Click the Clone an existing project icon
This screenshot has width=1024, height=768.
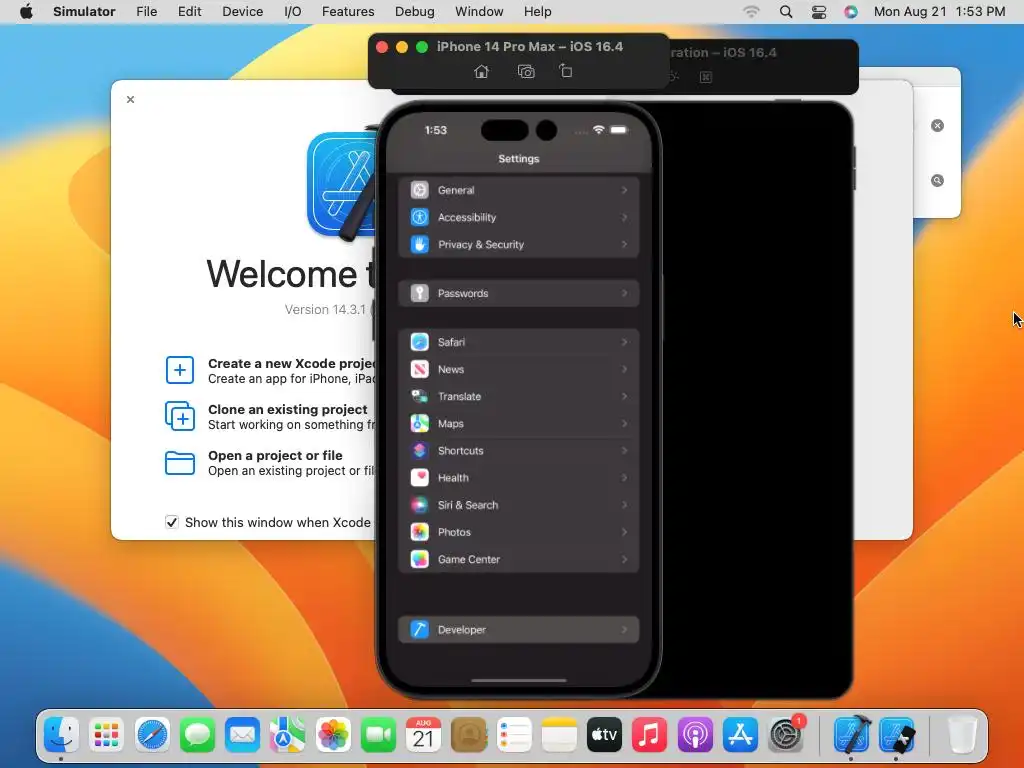click(180, 416)
